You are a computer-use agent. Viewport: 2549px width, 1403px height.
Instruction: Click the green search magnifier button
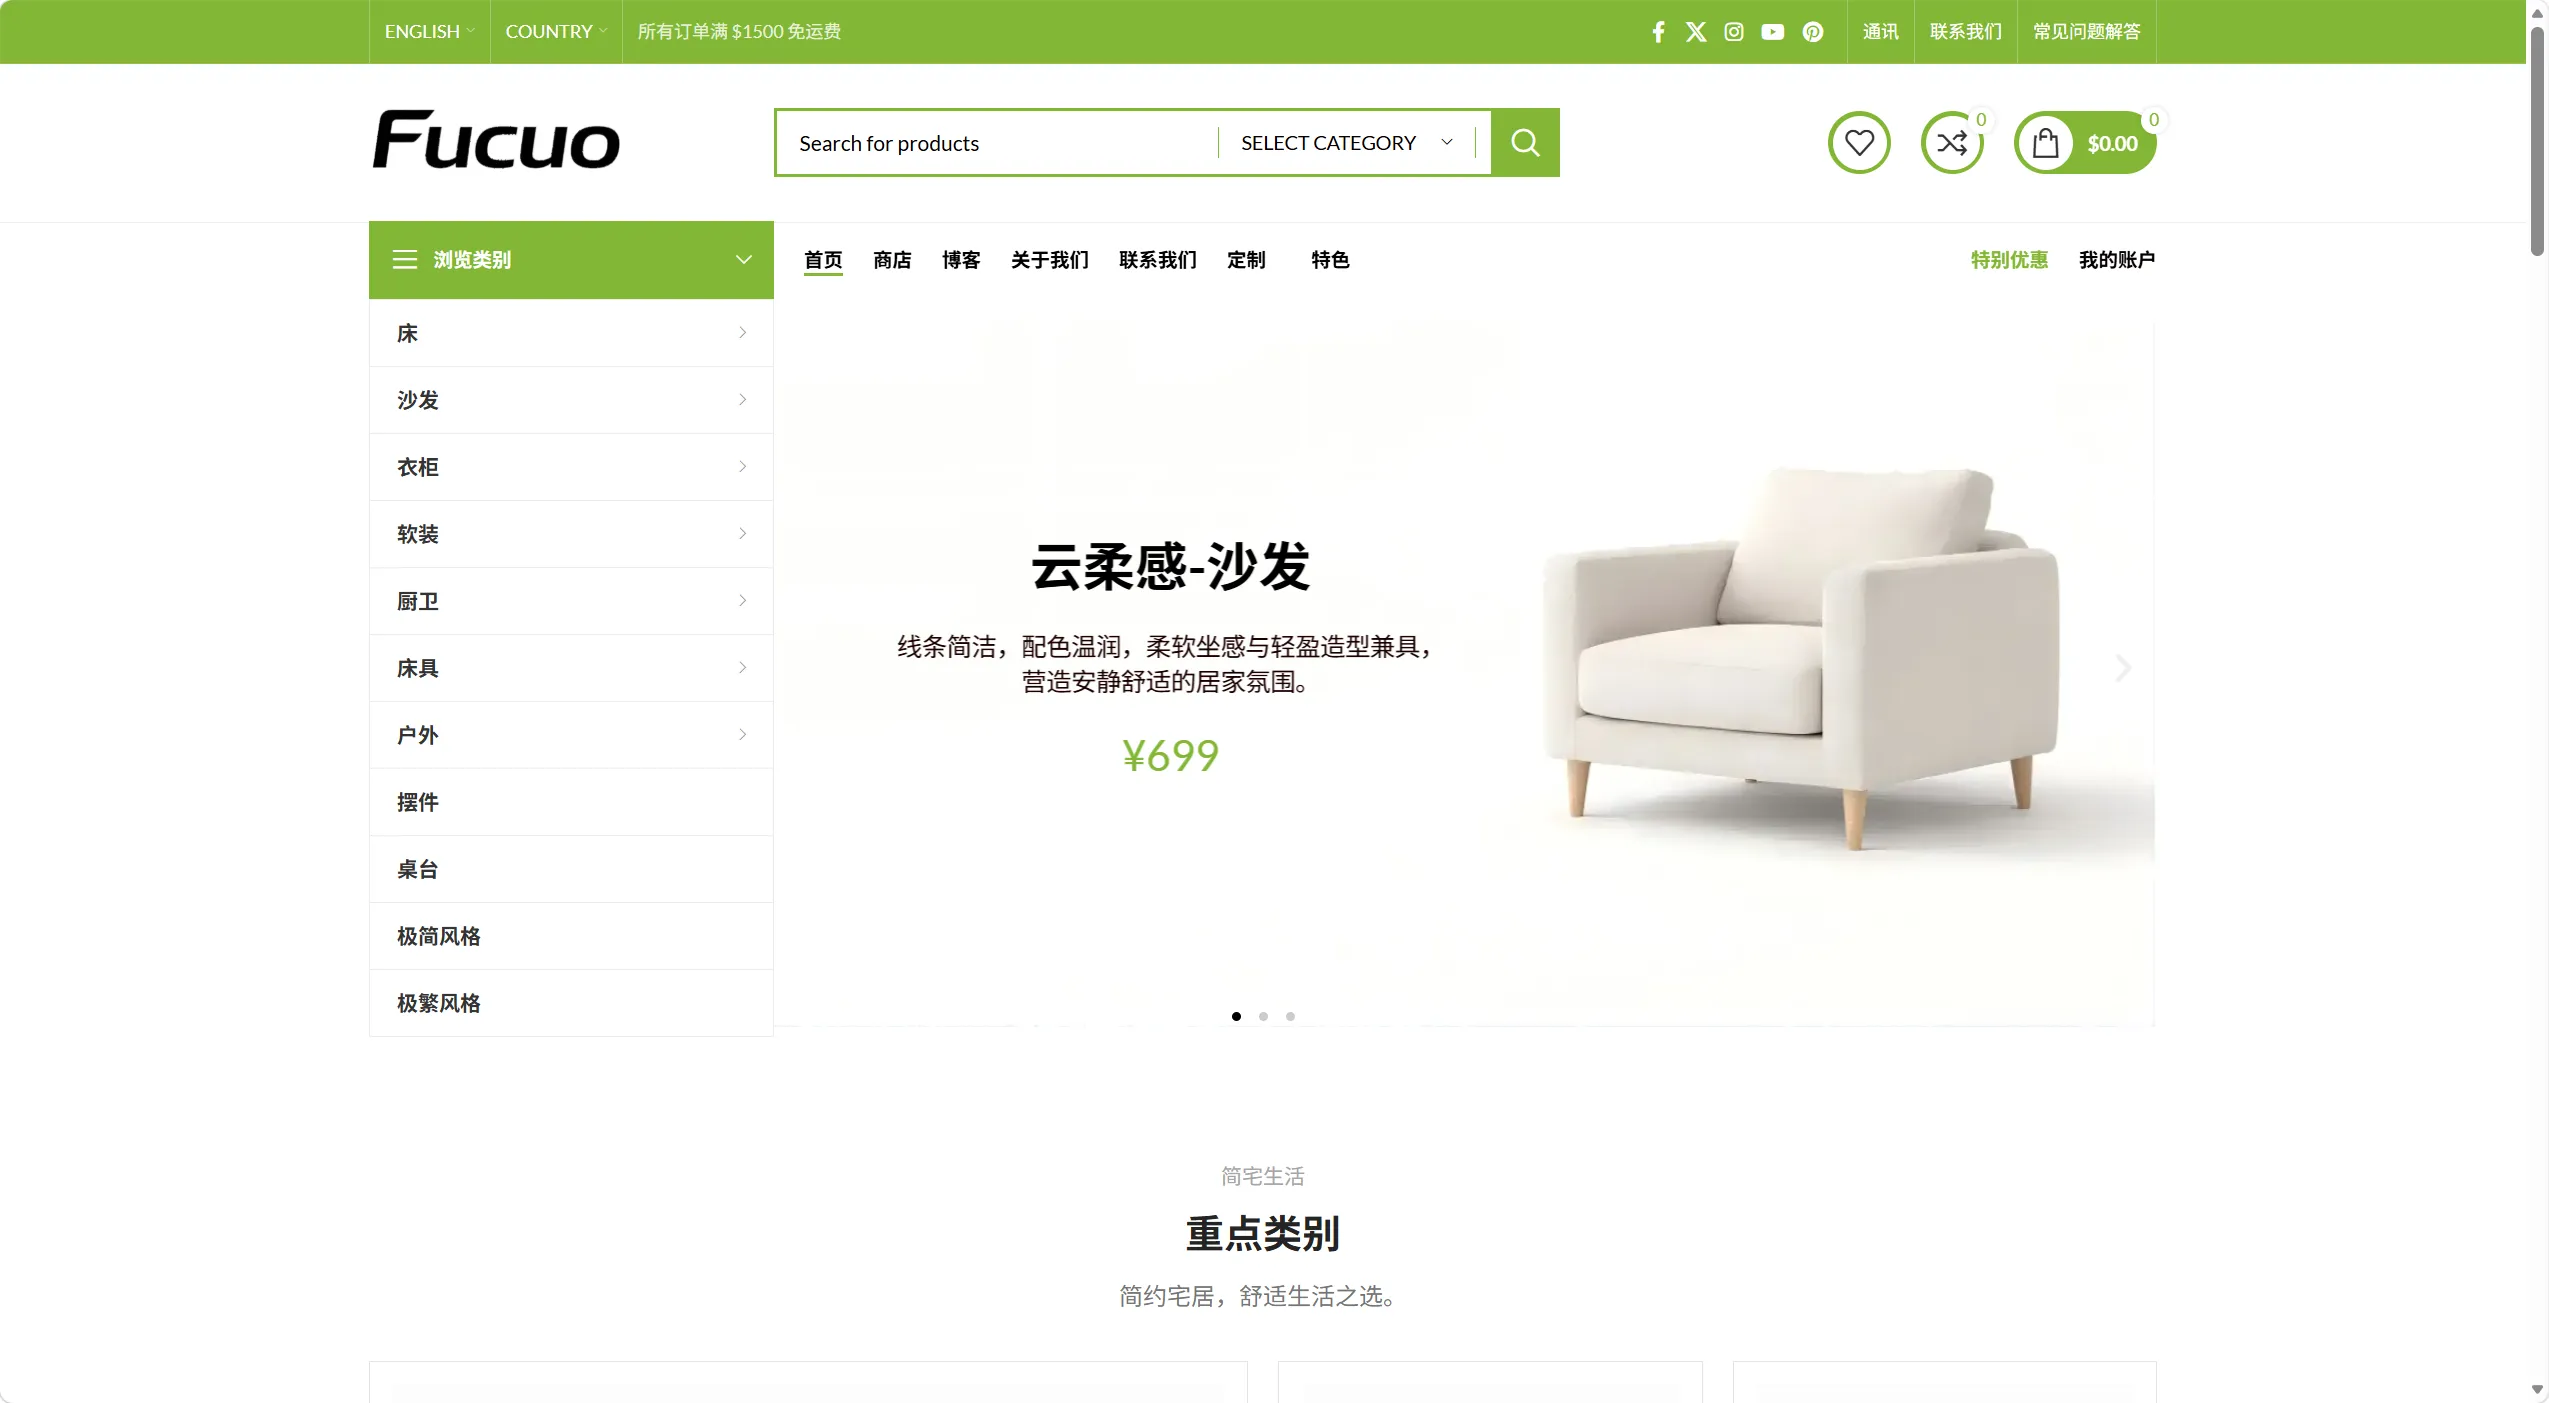tap(1525, 142)
